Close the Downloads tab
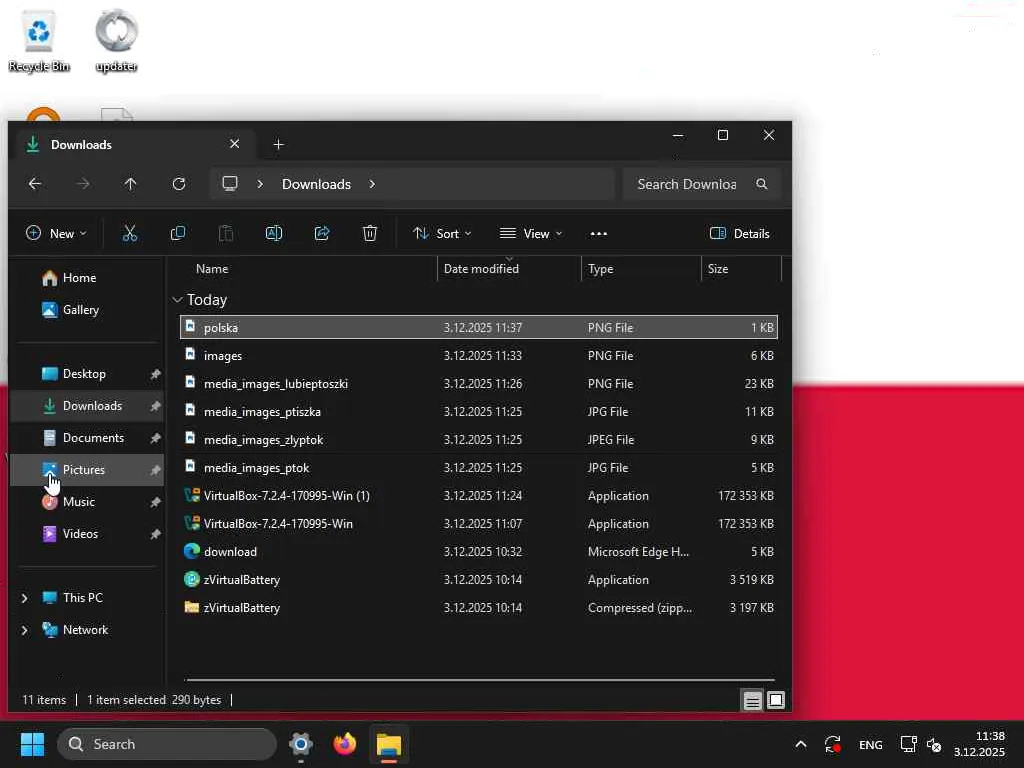Viewport: 1024px width, 768px height. pyautogui.click(x=234, y=144)
